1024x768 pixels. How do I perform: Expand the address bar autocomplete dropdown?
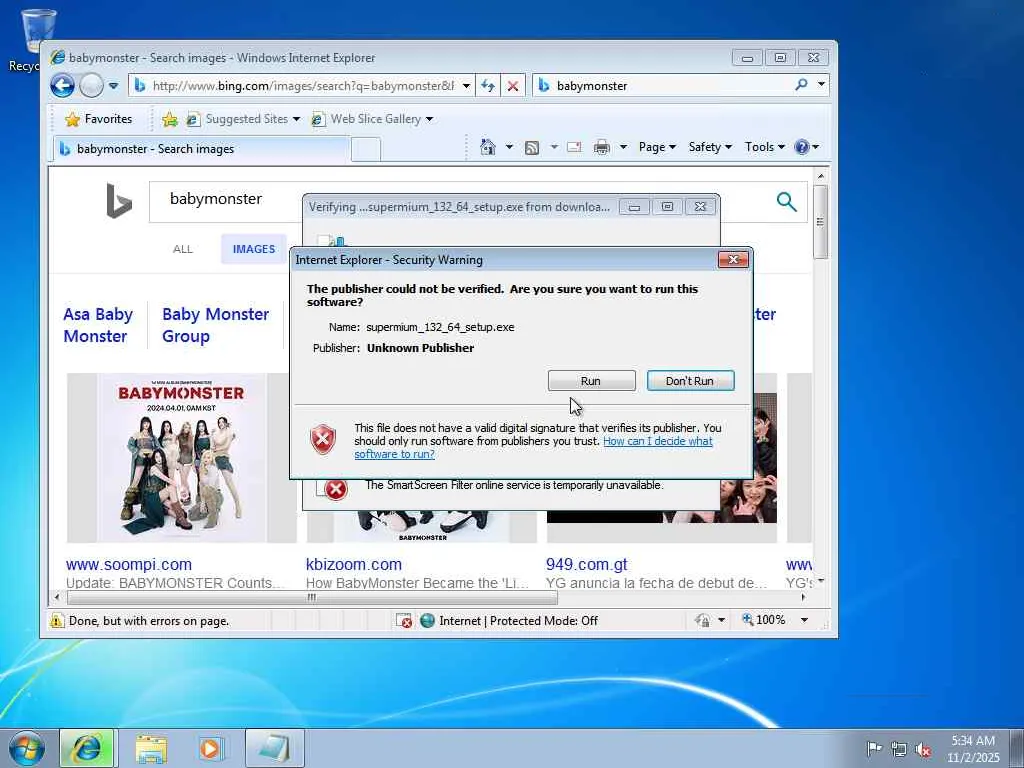(x=466, y=86)
